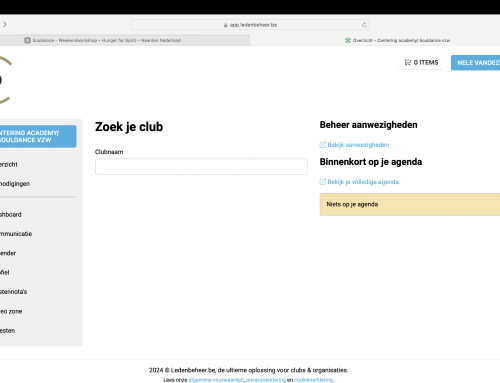
Task: Open Video zone in the sidebar
Action: coord(11,311)
